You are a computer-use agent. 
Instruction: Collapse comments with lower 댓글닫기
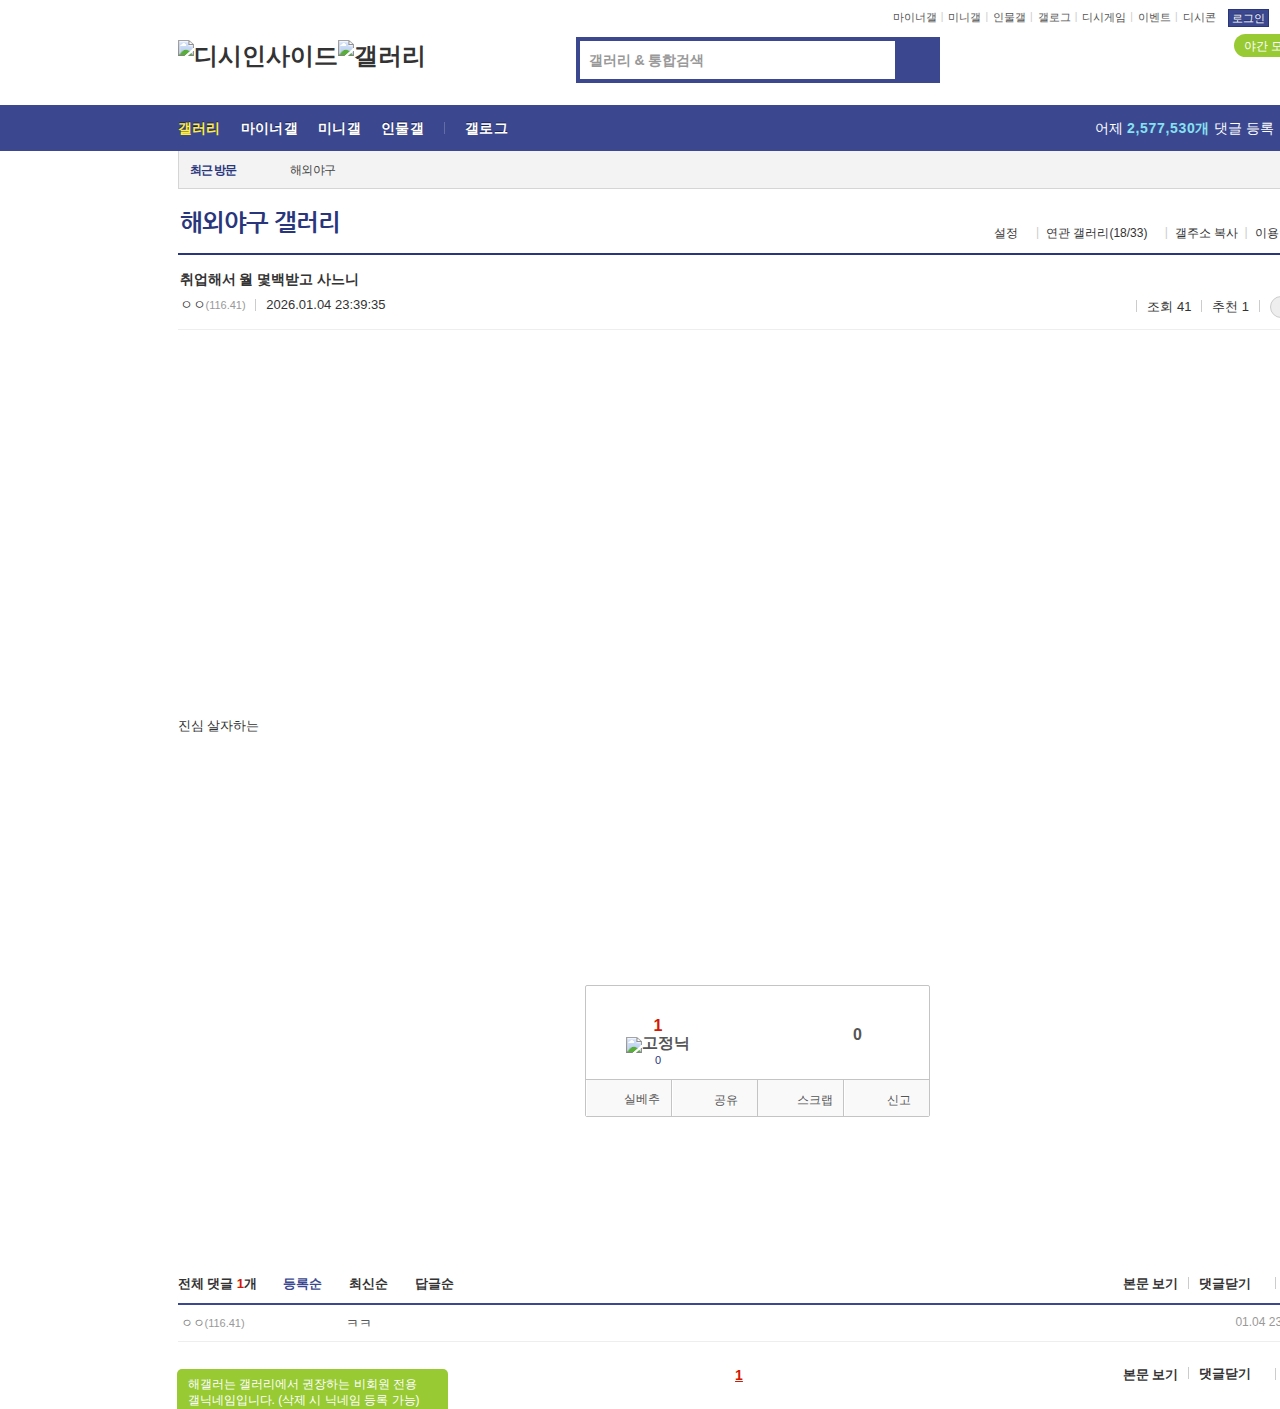(x=1224, y=1374)
